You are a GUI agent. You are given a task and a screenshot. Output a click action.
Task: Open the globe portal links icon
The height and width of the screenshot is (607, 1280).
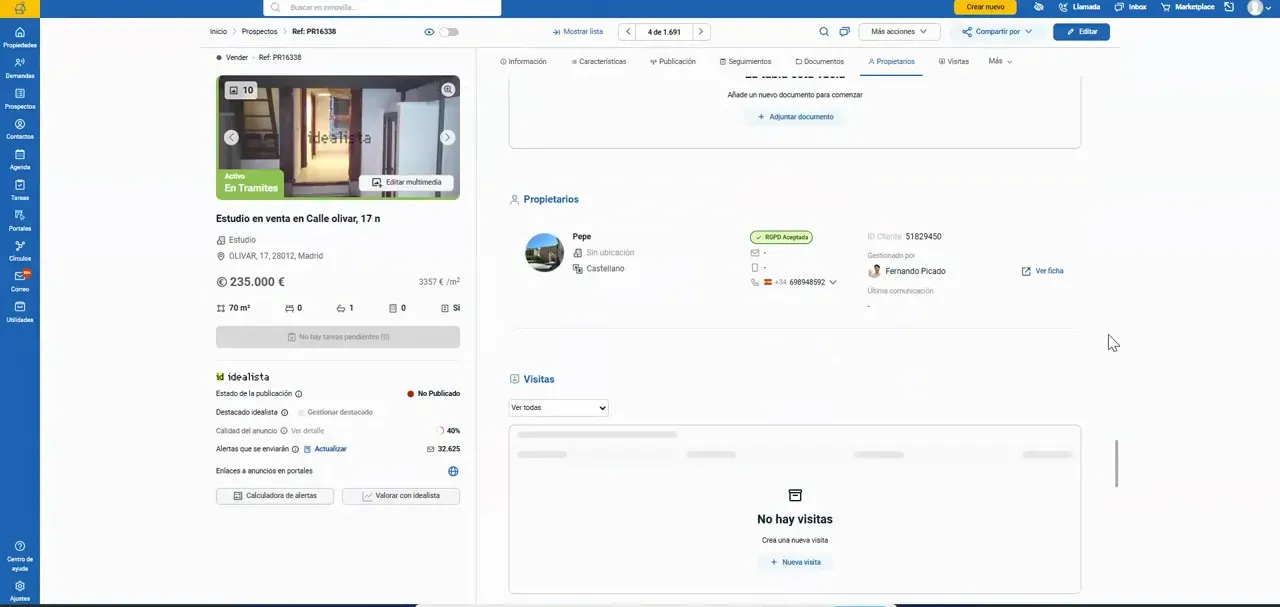(453, 471)
